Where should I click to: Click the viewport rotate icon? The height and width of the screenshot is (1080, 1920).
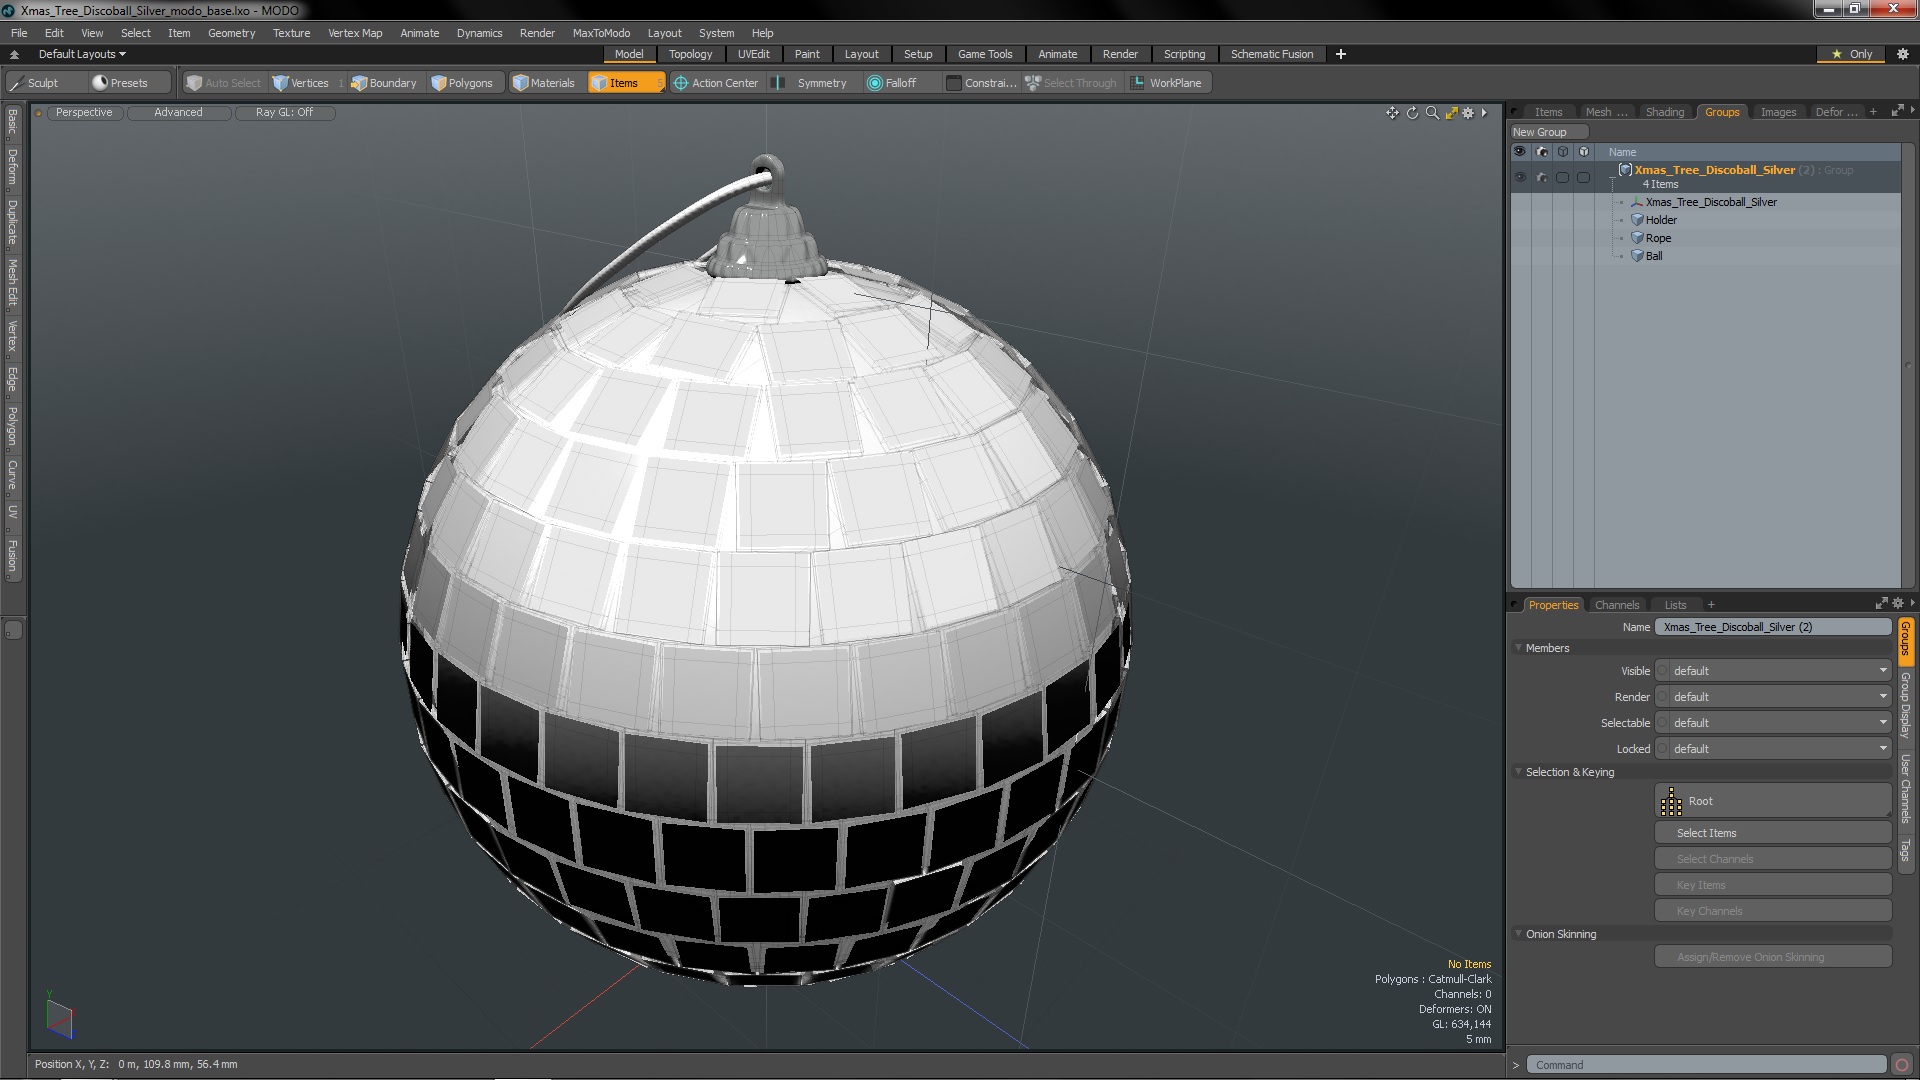[1412, 113]
